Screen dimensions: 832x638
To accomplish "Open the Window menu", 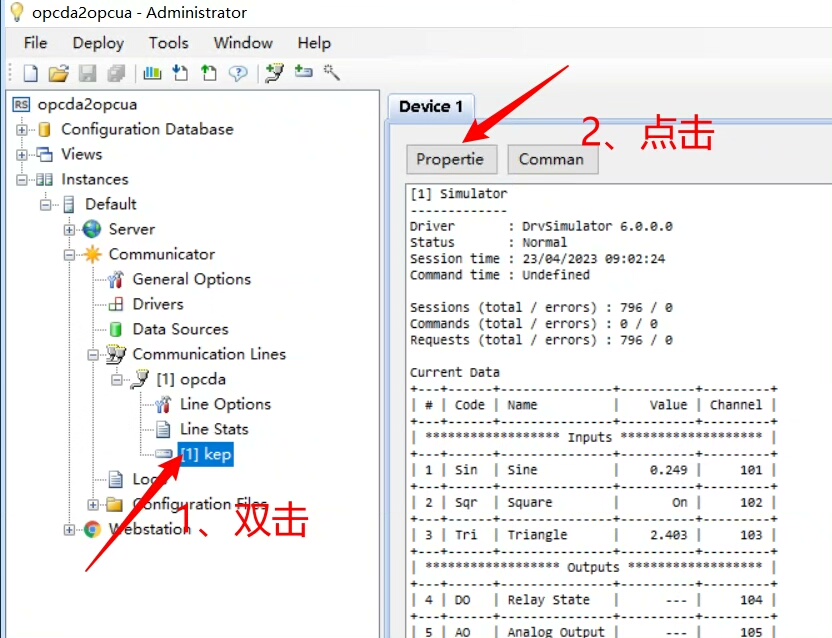I will tap(243, 43).
